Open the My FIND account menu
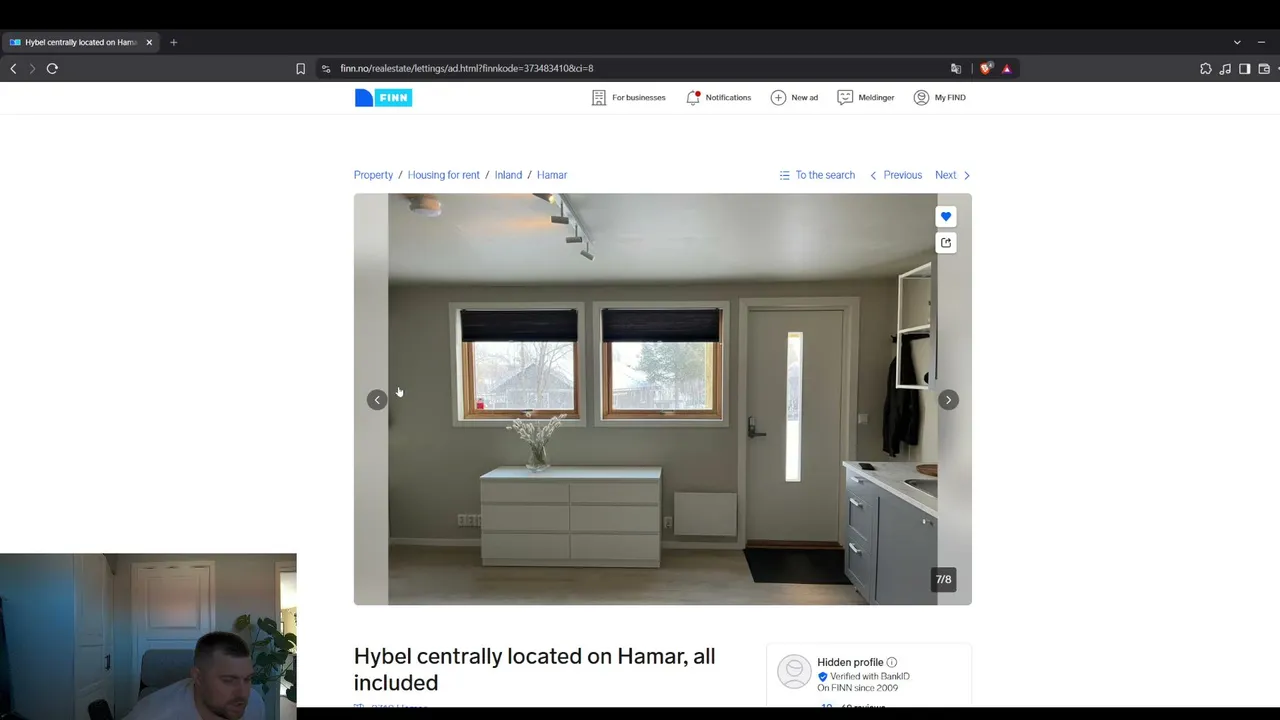This screenshot has width=1280, height=720. [x=939, y=97]
